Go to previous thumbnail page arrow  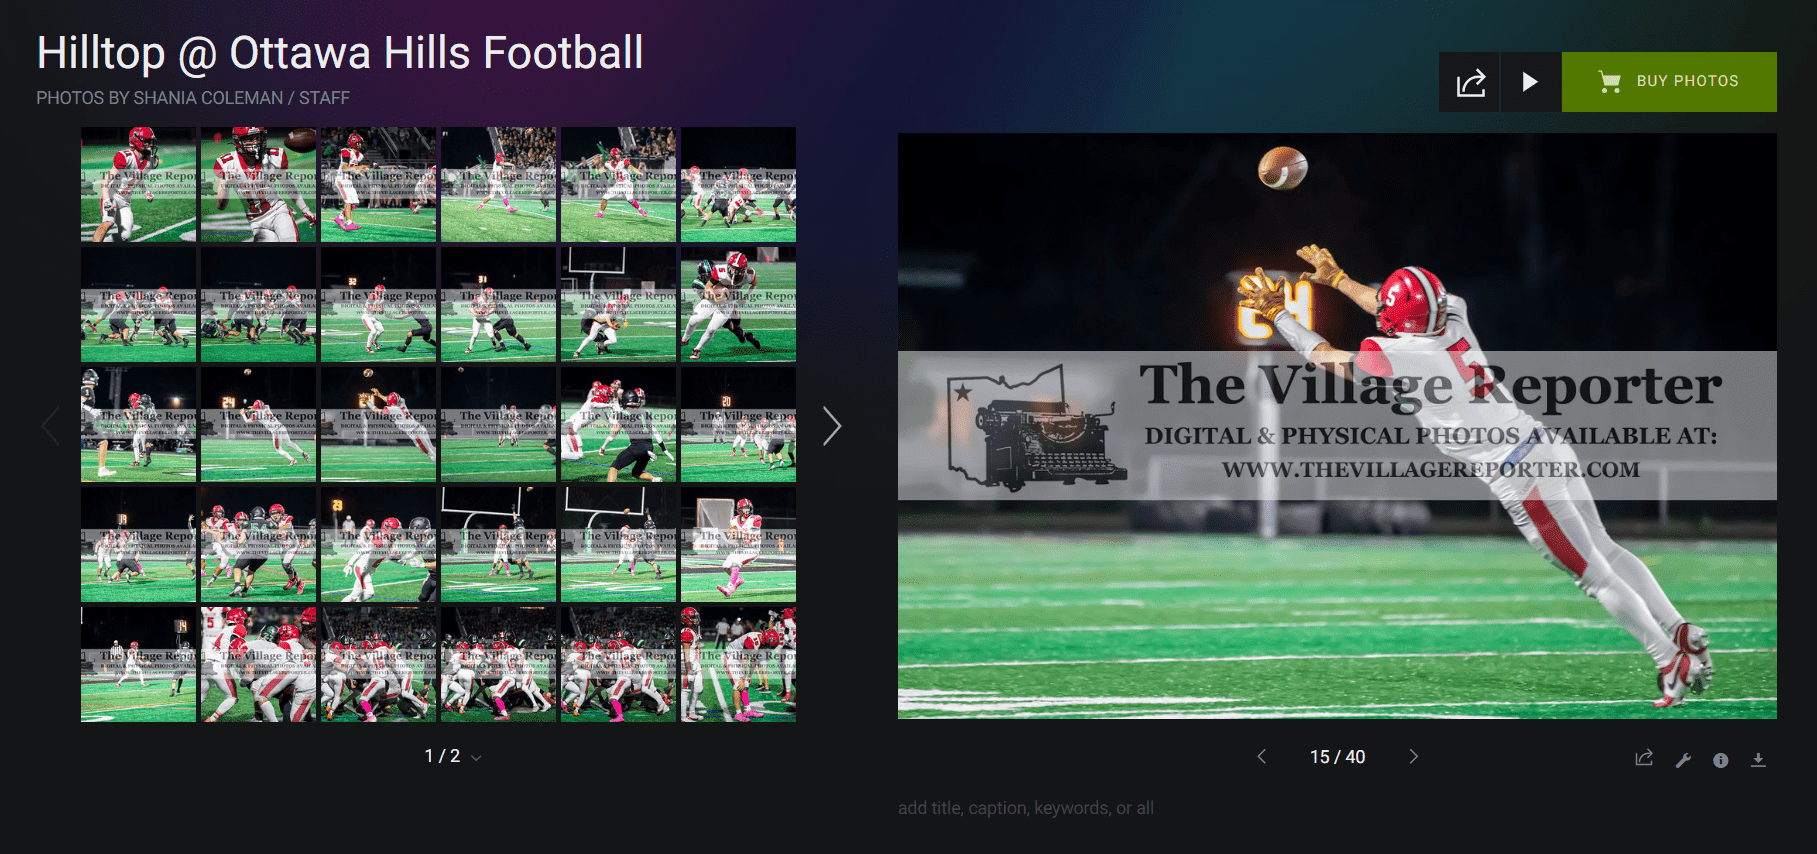pyautogui.click(x=51, y=426)
